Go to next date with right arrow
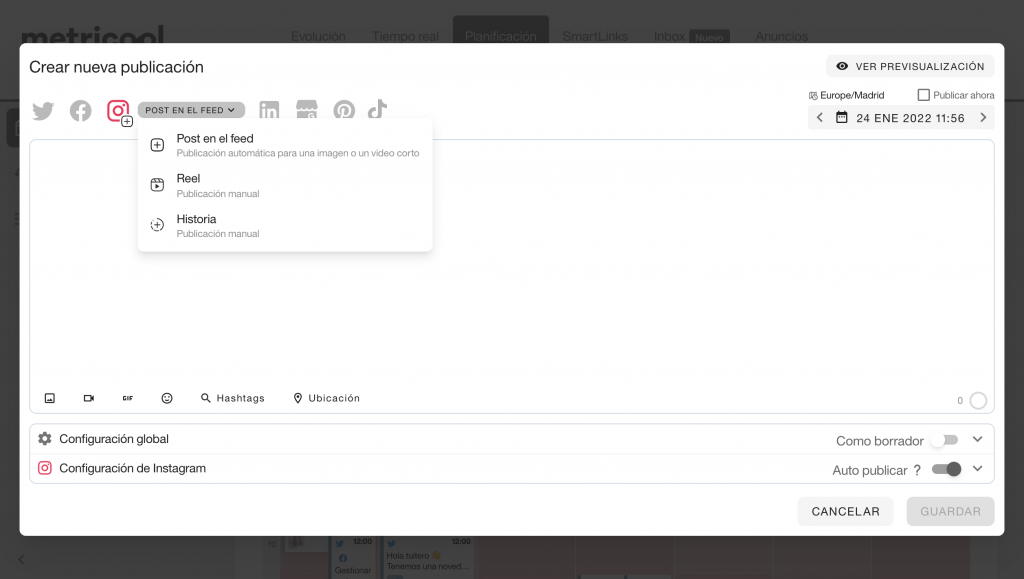The height and width of the screenshot is (579, 1024). click(983, 118)
